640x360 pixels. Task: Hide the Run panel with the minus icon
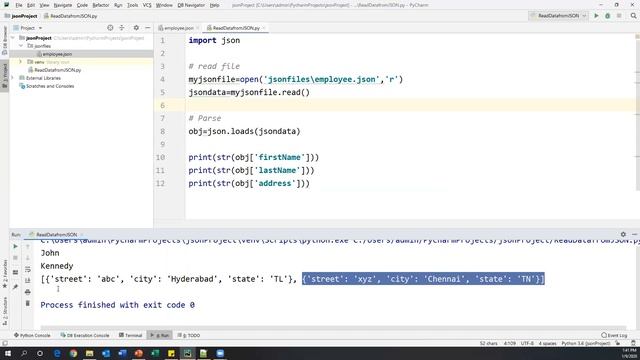pyautogui.click(x=634, y=234)
